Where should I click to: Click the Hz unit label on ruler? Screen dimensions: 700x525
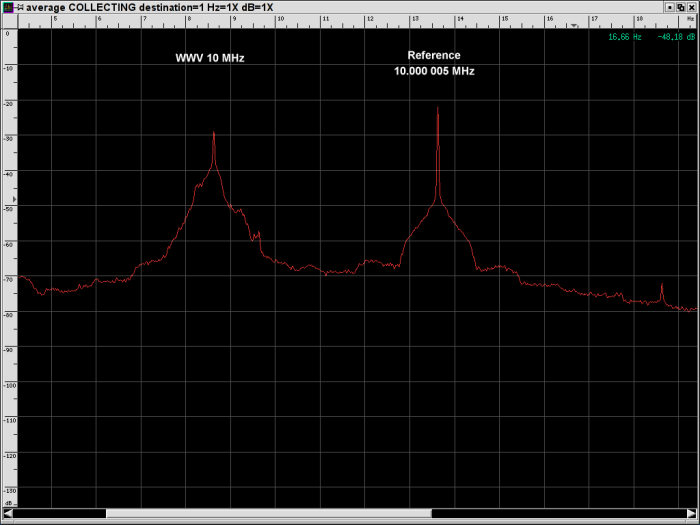point(691,19)
